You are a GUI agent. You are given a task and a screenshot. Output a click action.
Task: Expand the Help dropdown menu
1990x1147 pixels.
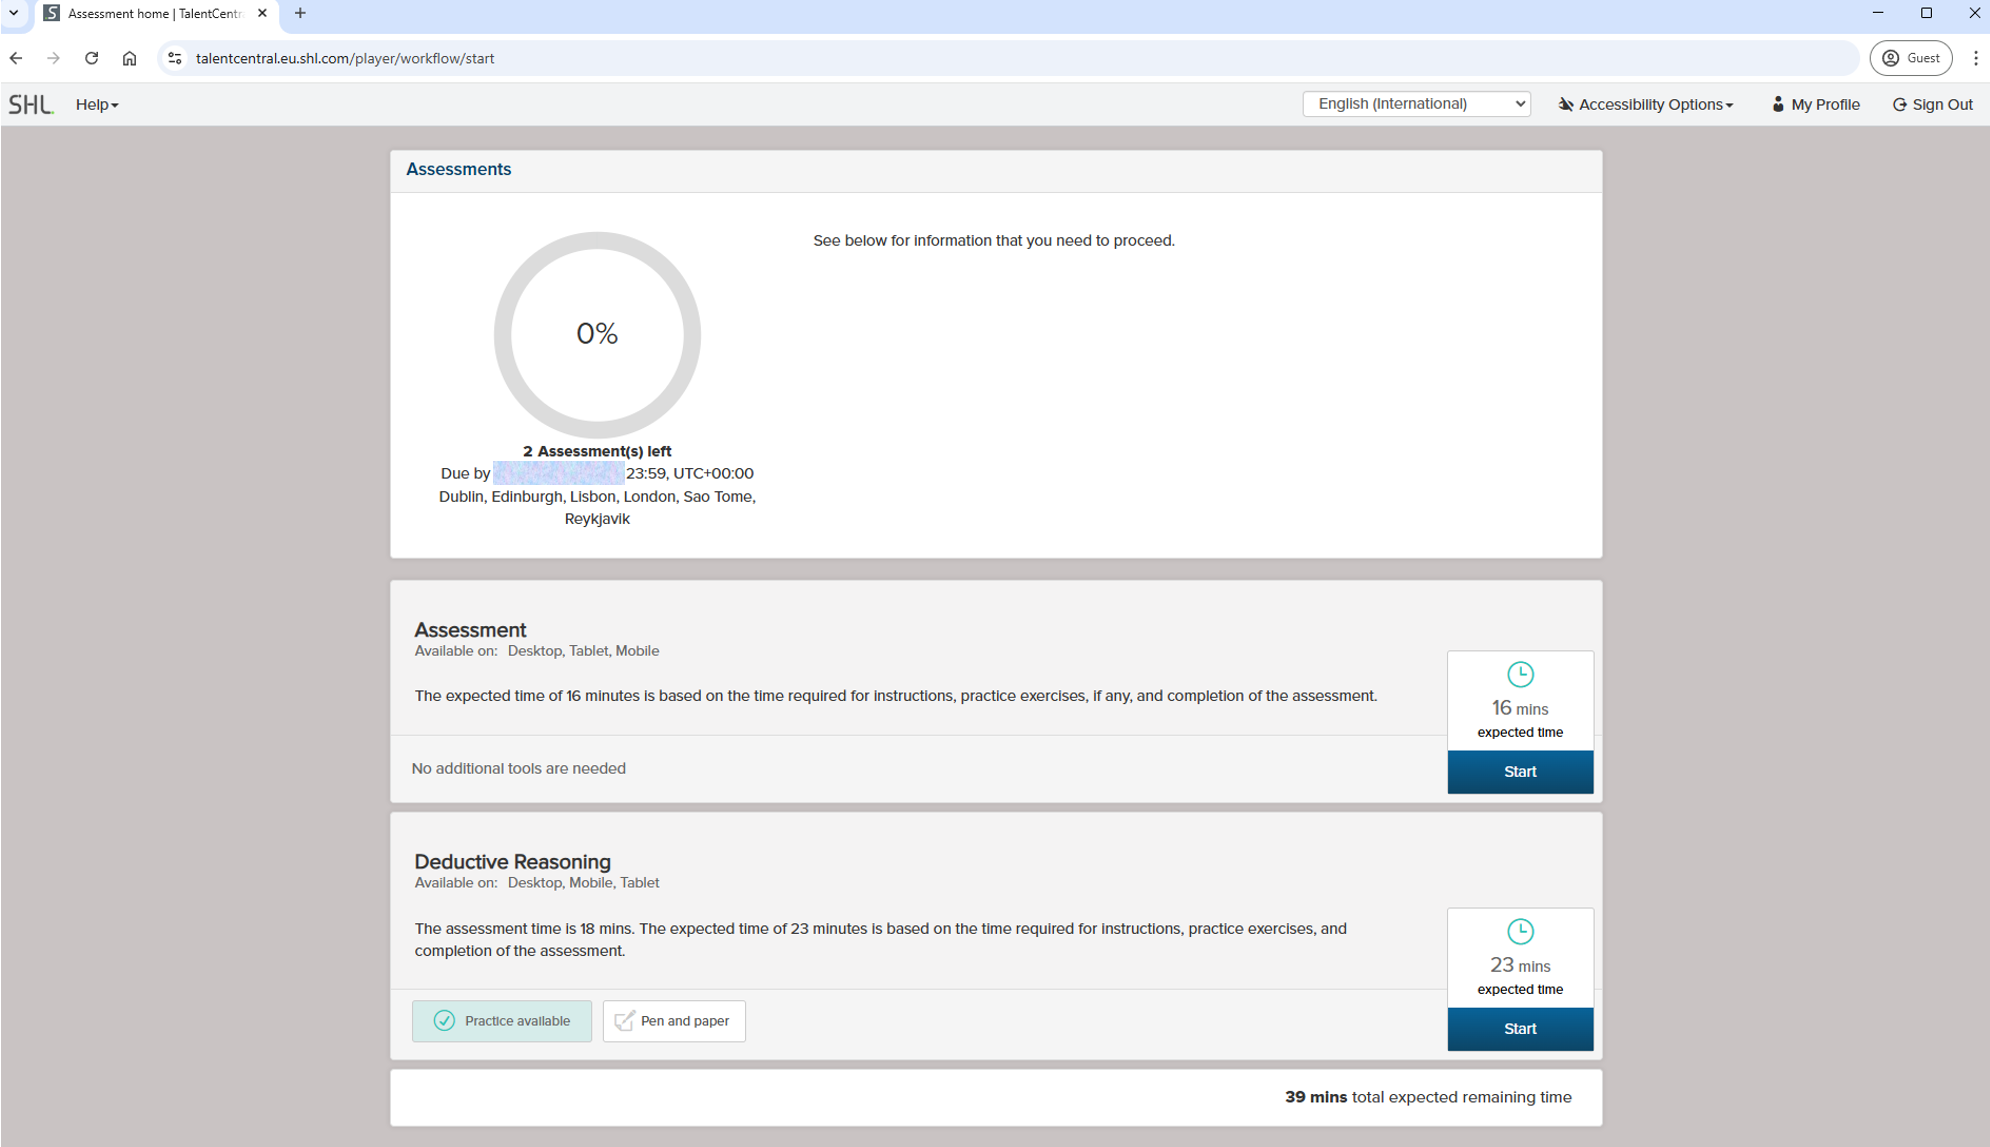click(x=97, y=104)
